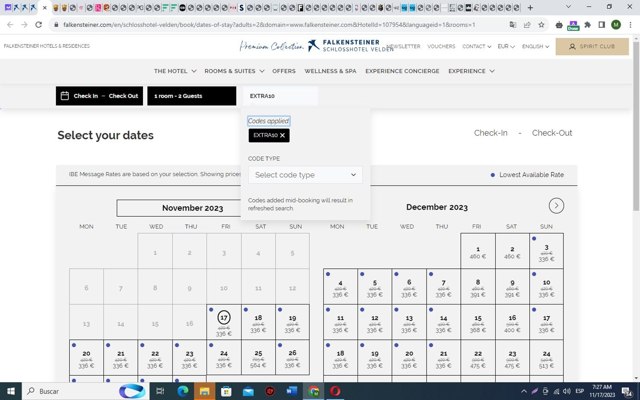Open the Chrome three-dot menu
Image resolution: width=640 pixels, height=400 pixels.
click(x=631, y=25)
